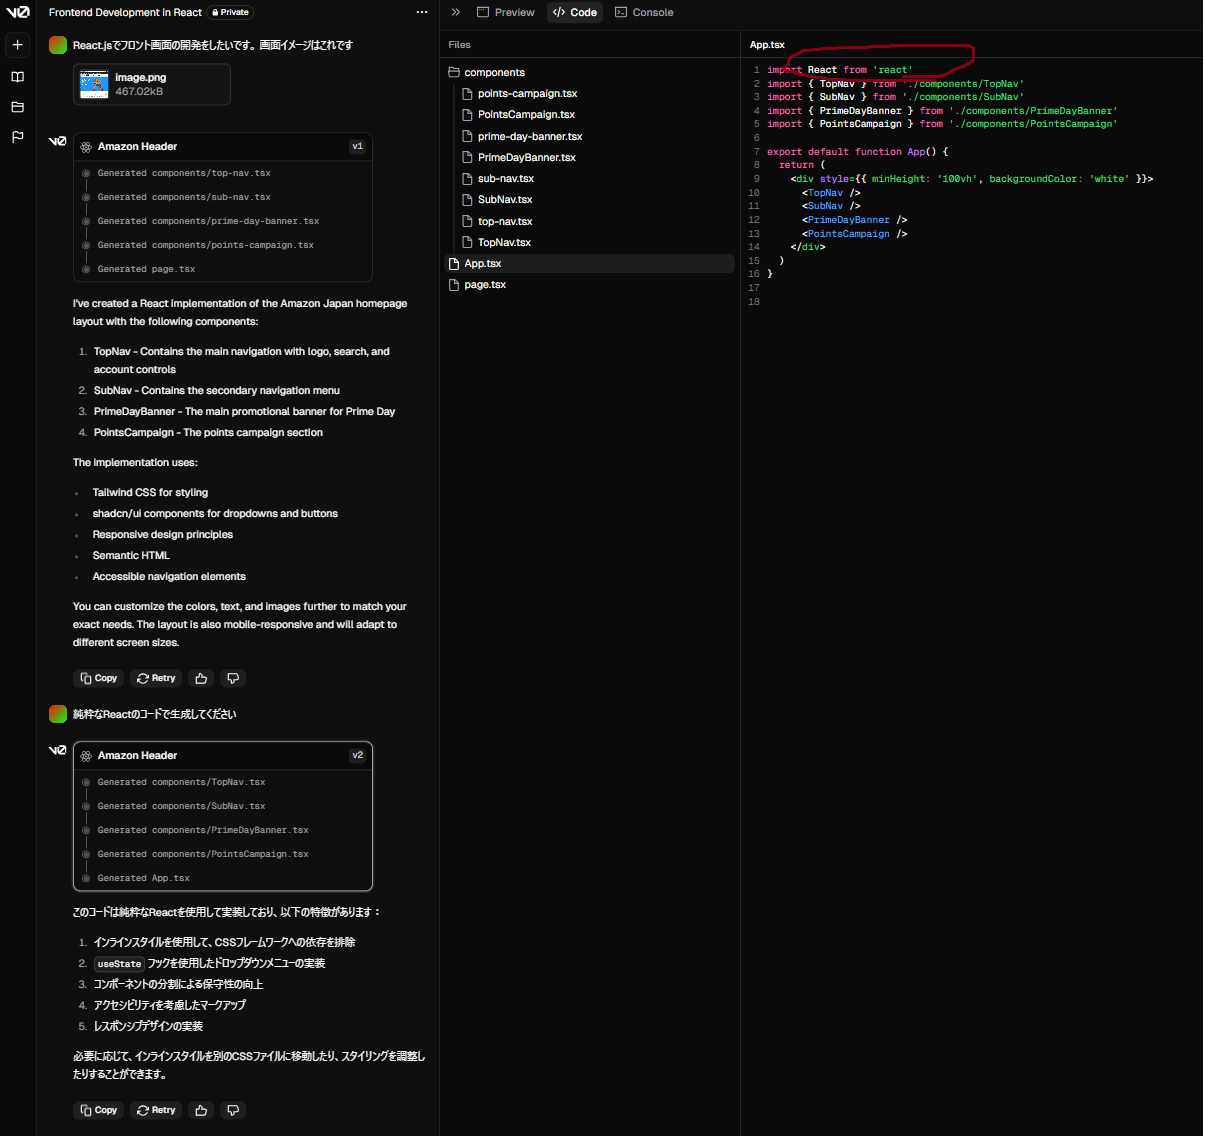Screen dimensions: 1205x1136
Task: Thumbs up the first response
Action: [201, 678]
